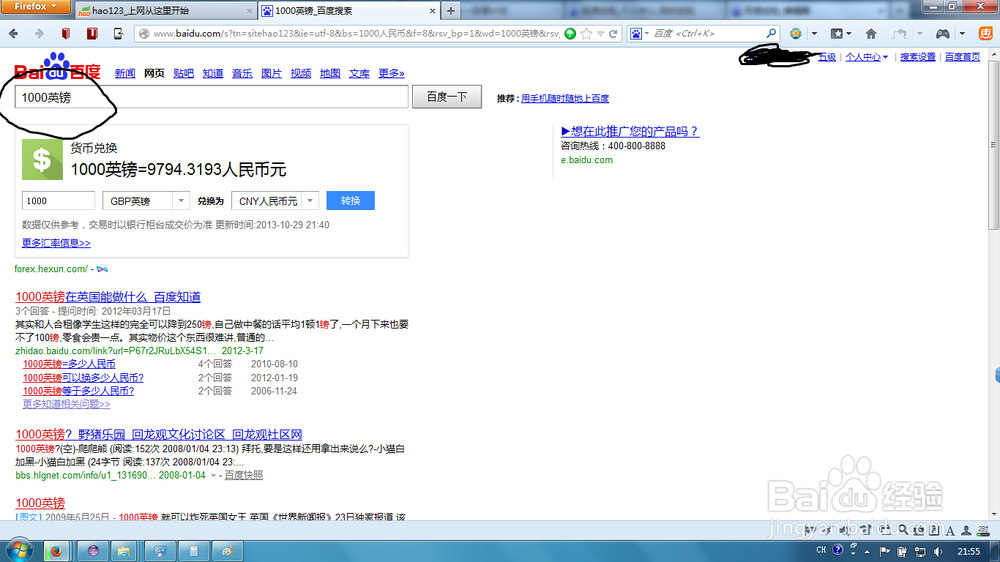The image size is (1000, 562).
Task: Expand arrow beside bbs.hlgnet.com result URL
Action: (213, 476)
